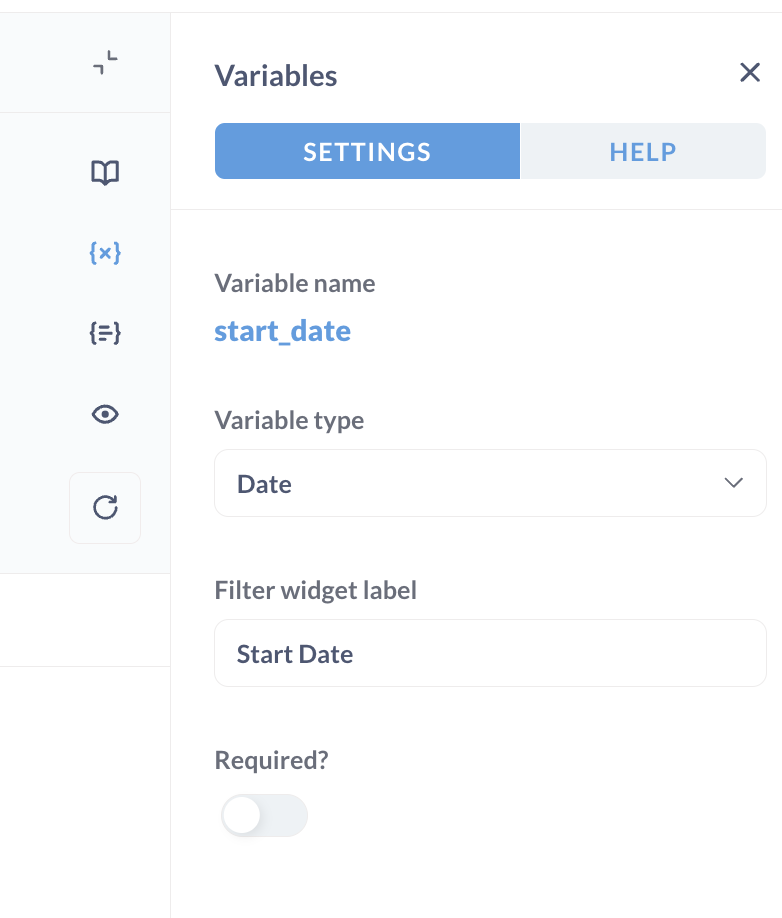Enable the Required toggle switch
The height and width of the screenshot is (918, 782).
coord(264,815)
